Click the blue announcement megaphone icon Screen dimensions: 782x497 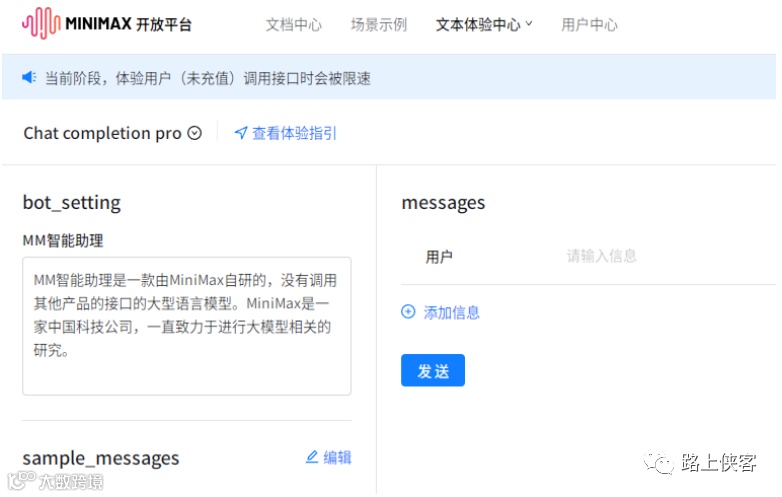pos(29,77)
